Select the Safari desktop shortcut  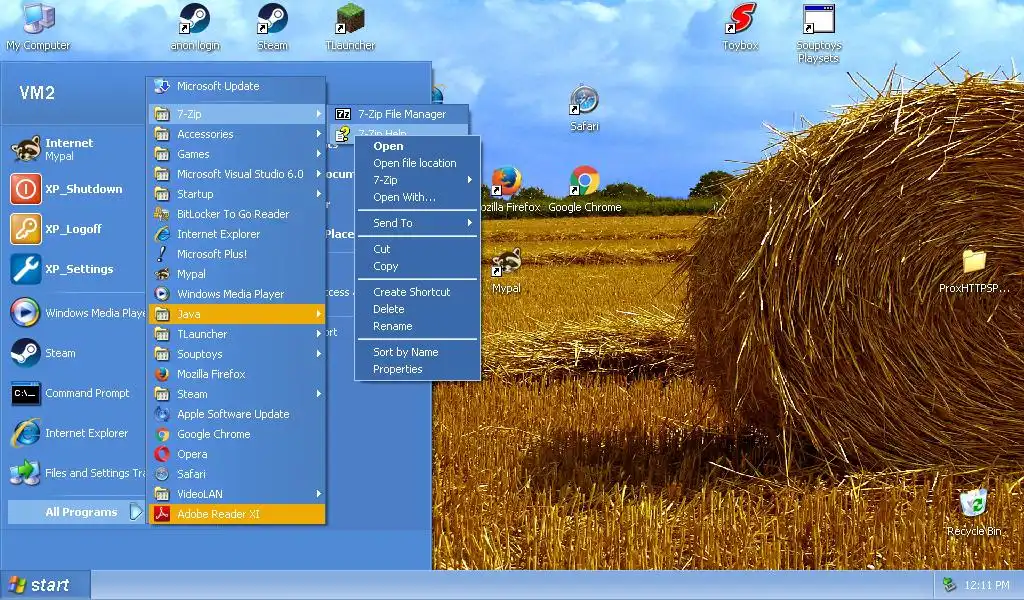coord(584,108)
